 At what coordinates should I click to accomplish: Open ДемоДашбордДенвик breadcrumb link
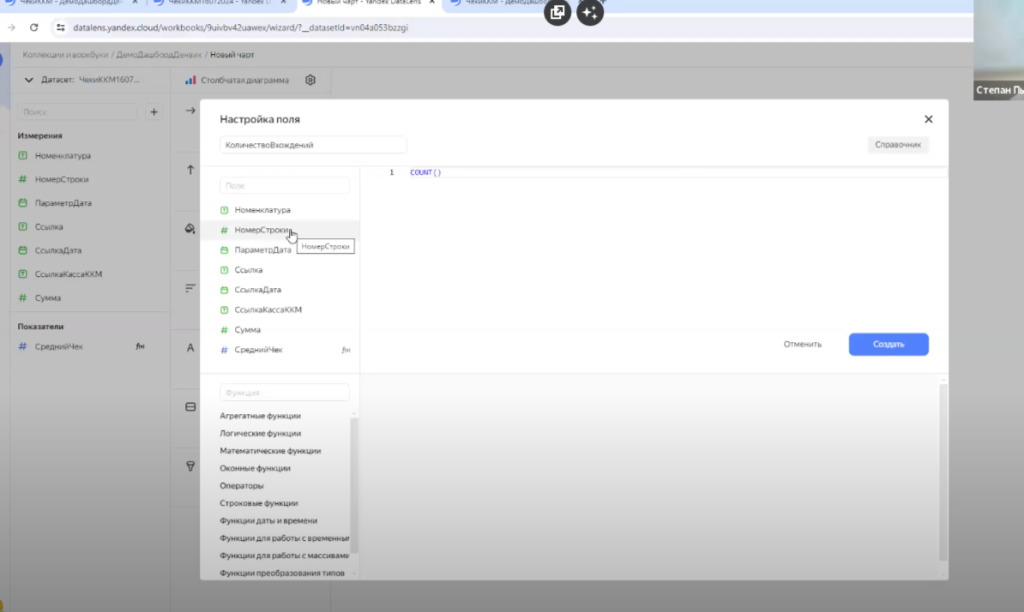(x=159, y=54)
